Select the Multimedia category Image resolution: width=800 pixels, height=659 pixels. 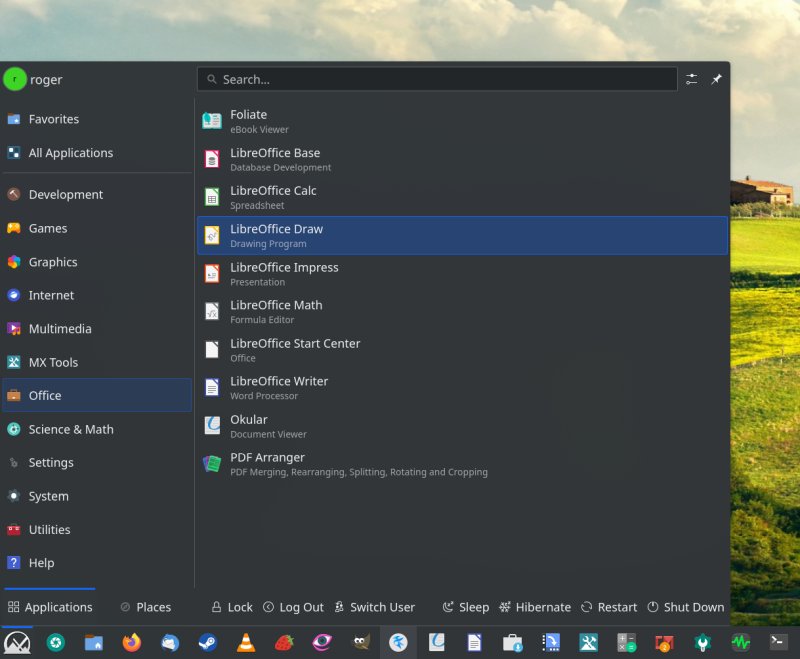60,329
